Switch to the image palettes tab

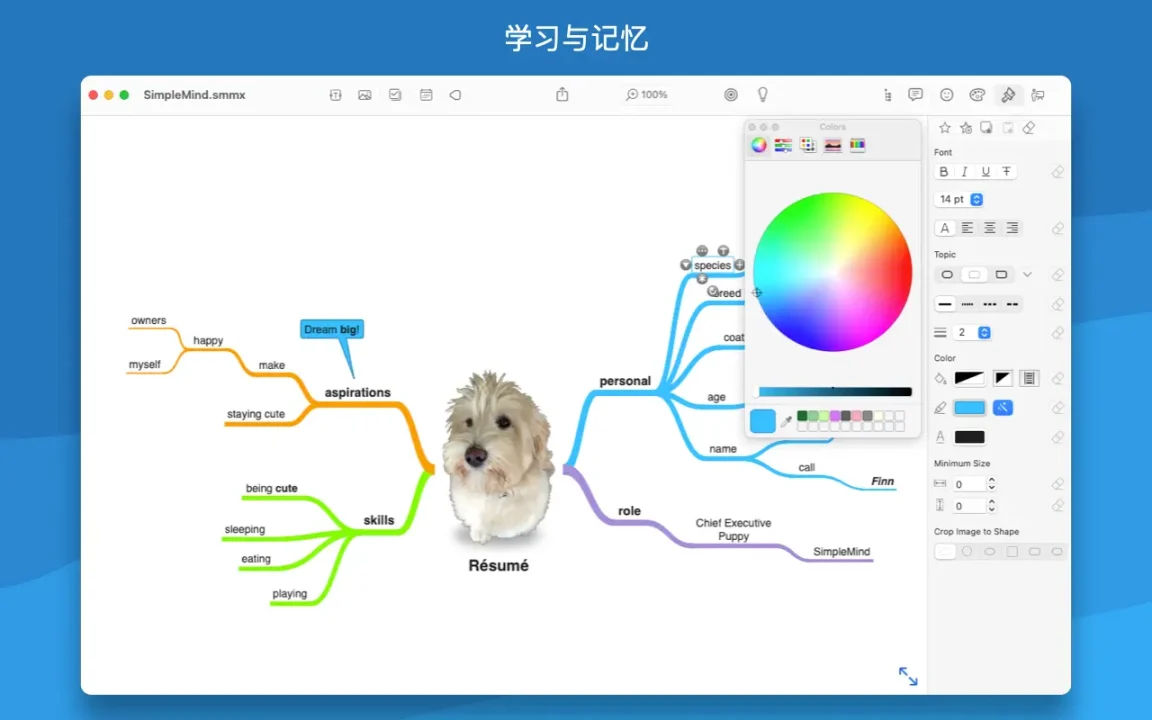click(x=832, y=145)
